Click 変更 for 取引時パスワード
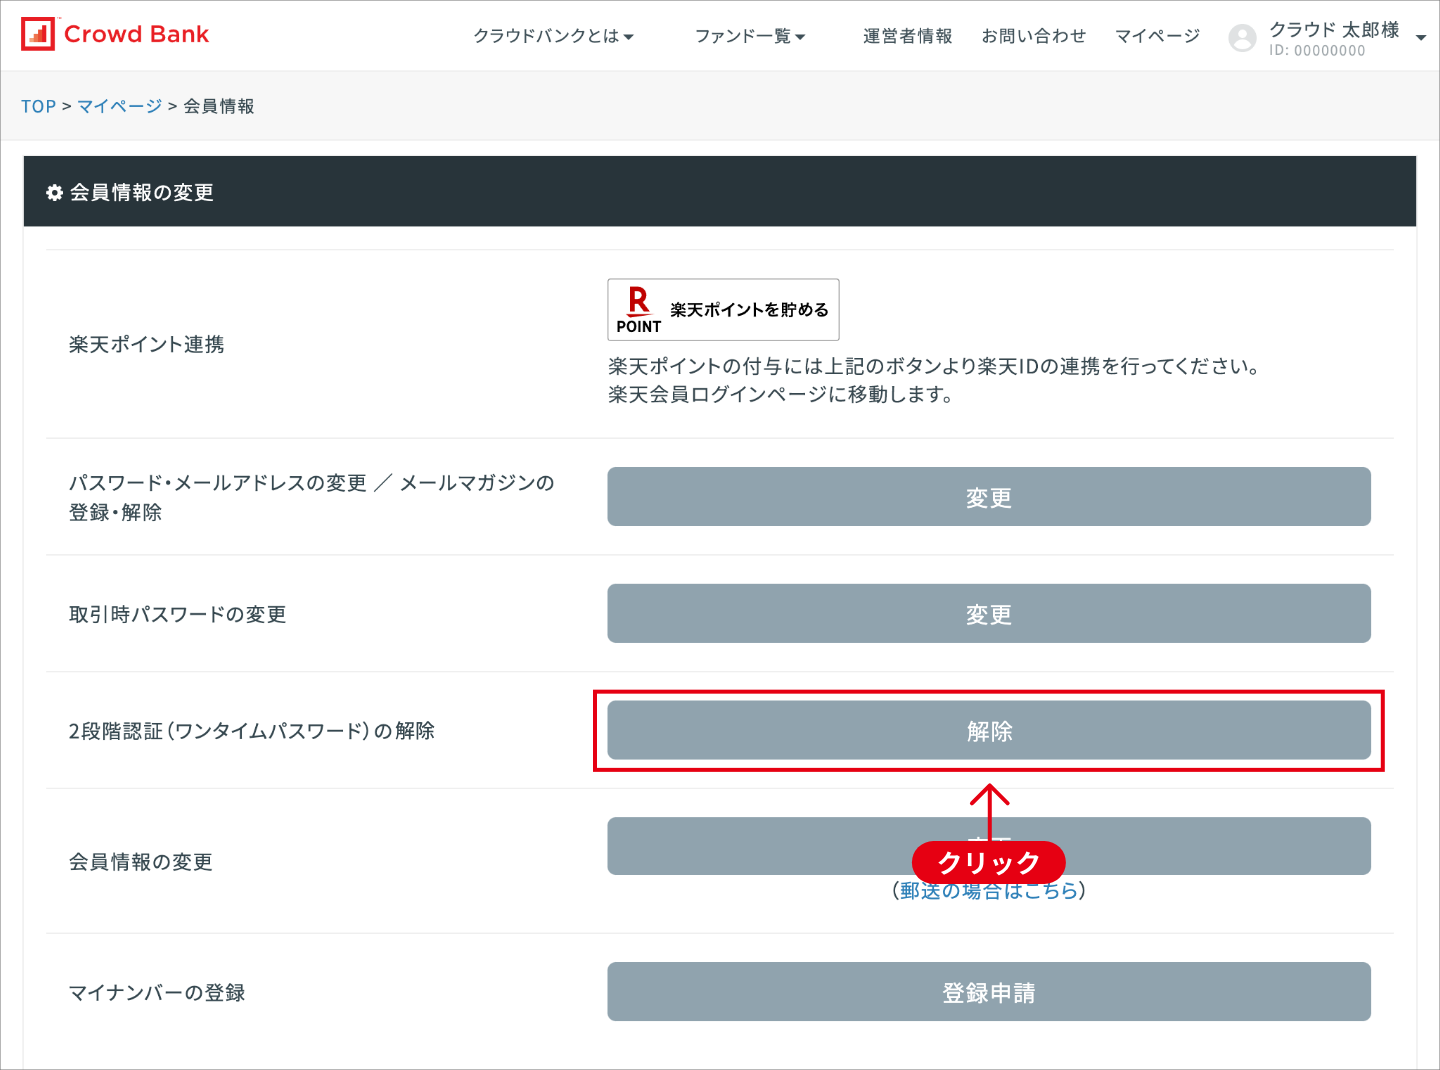The image size is (1440, 1070). pos(989,613)
